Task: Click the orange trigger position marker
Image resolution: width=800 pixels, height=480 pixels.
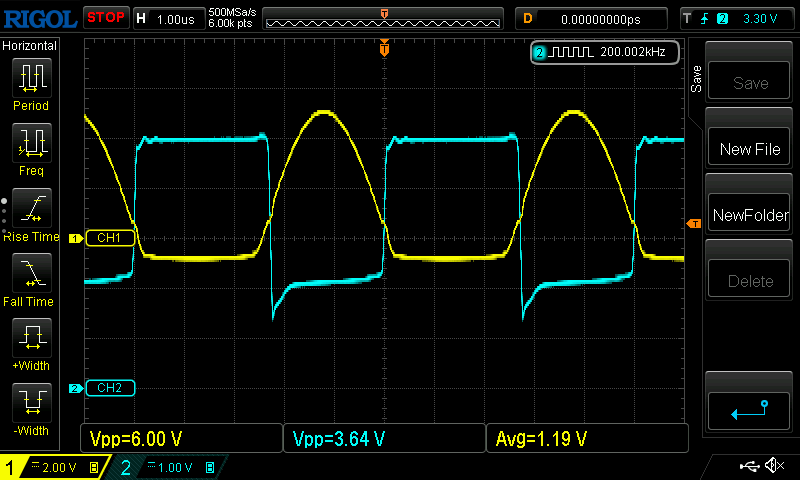Action: (384, 49)
